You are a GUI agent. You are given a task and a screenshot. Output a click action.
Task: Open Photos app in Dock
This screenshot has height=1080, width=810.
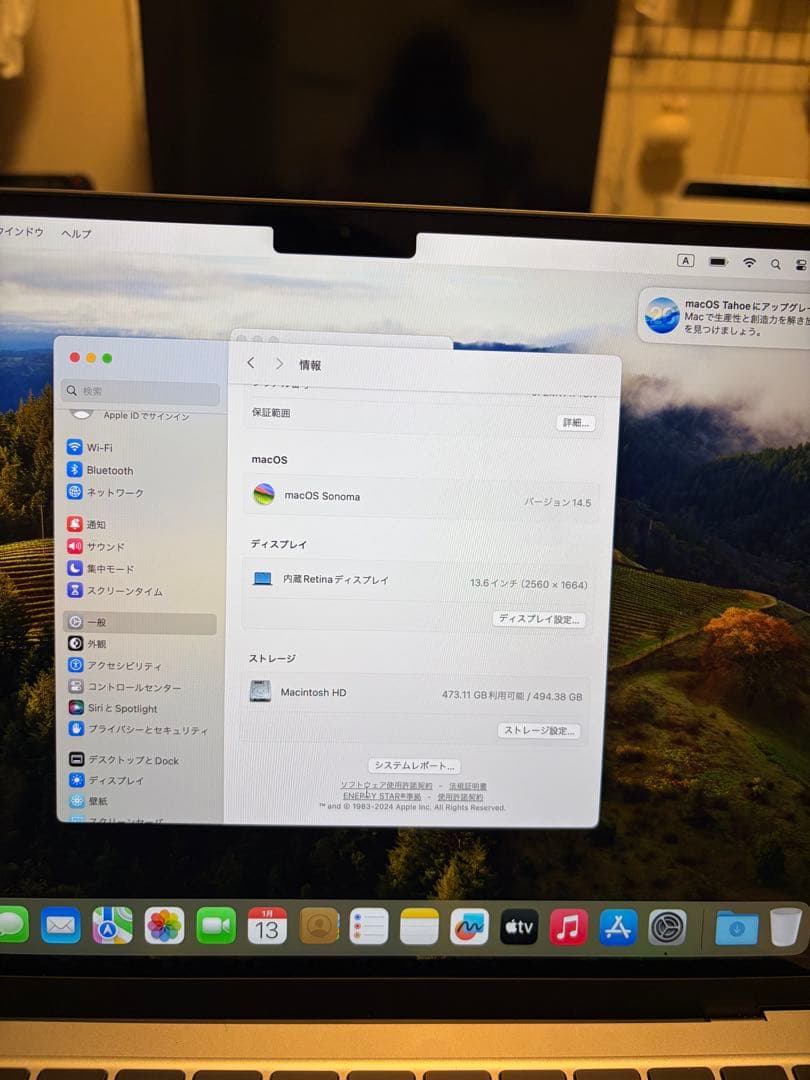coord(164,926)
